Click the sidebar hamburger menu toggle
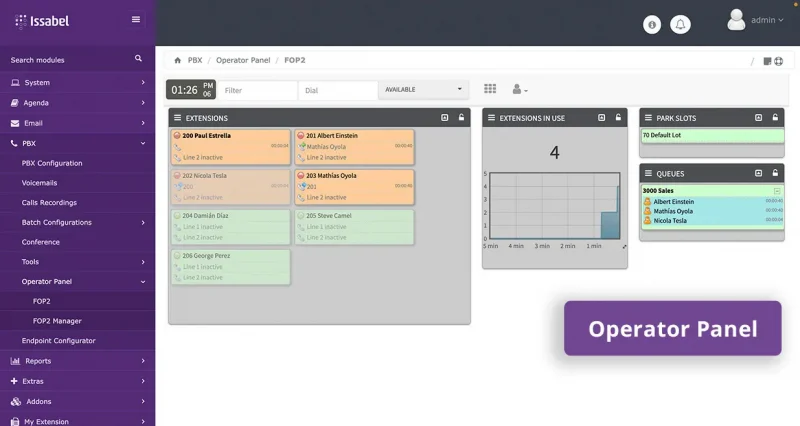Viewport: 800px width, 426px height. pyautogui.click(x=136, y=19)
